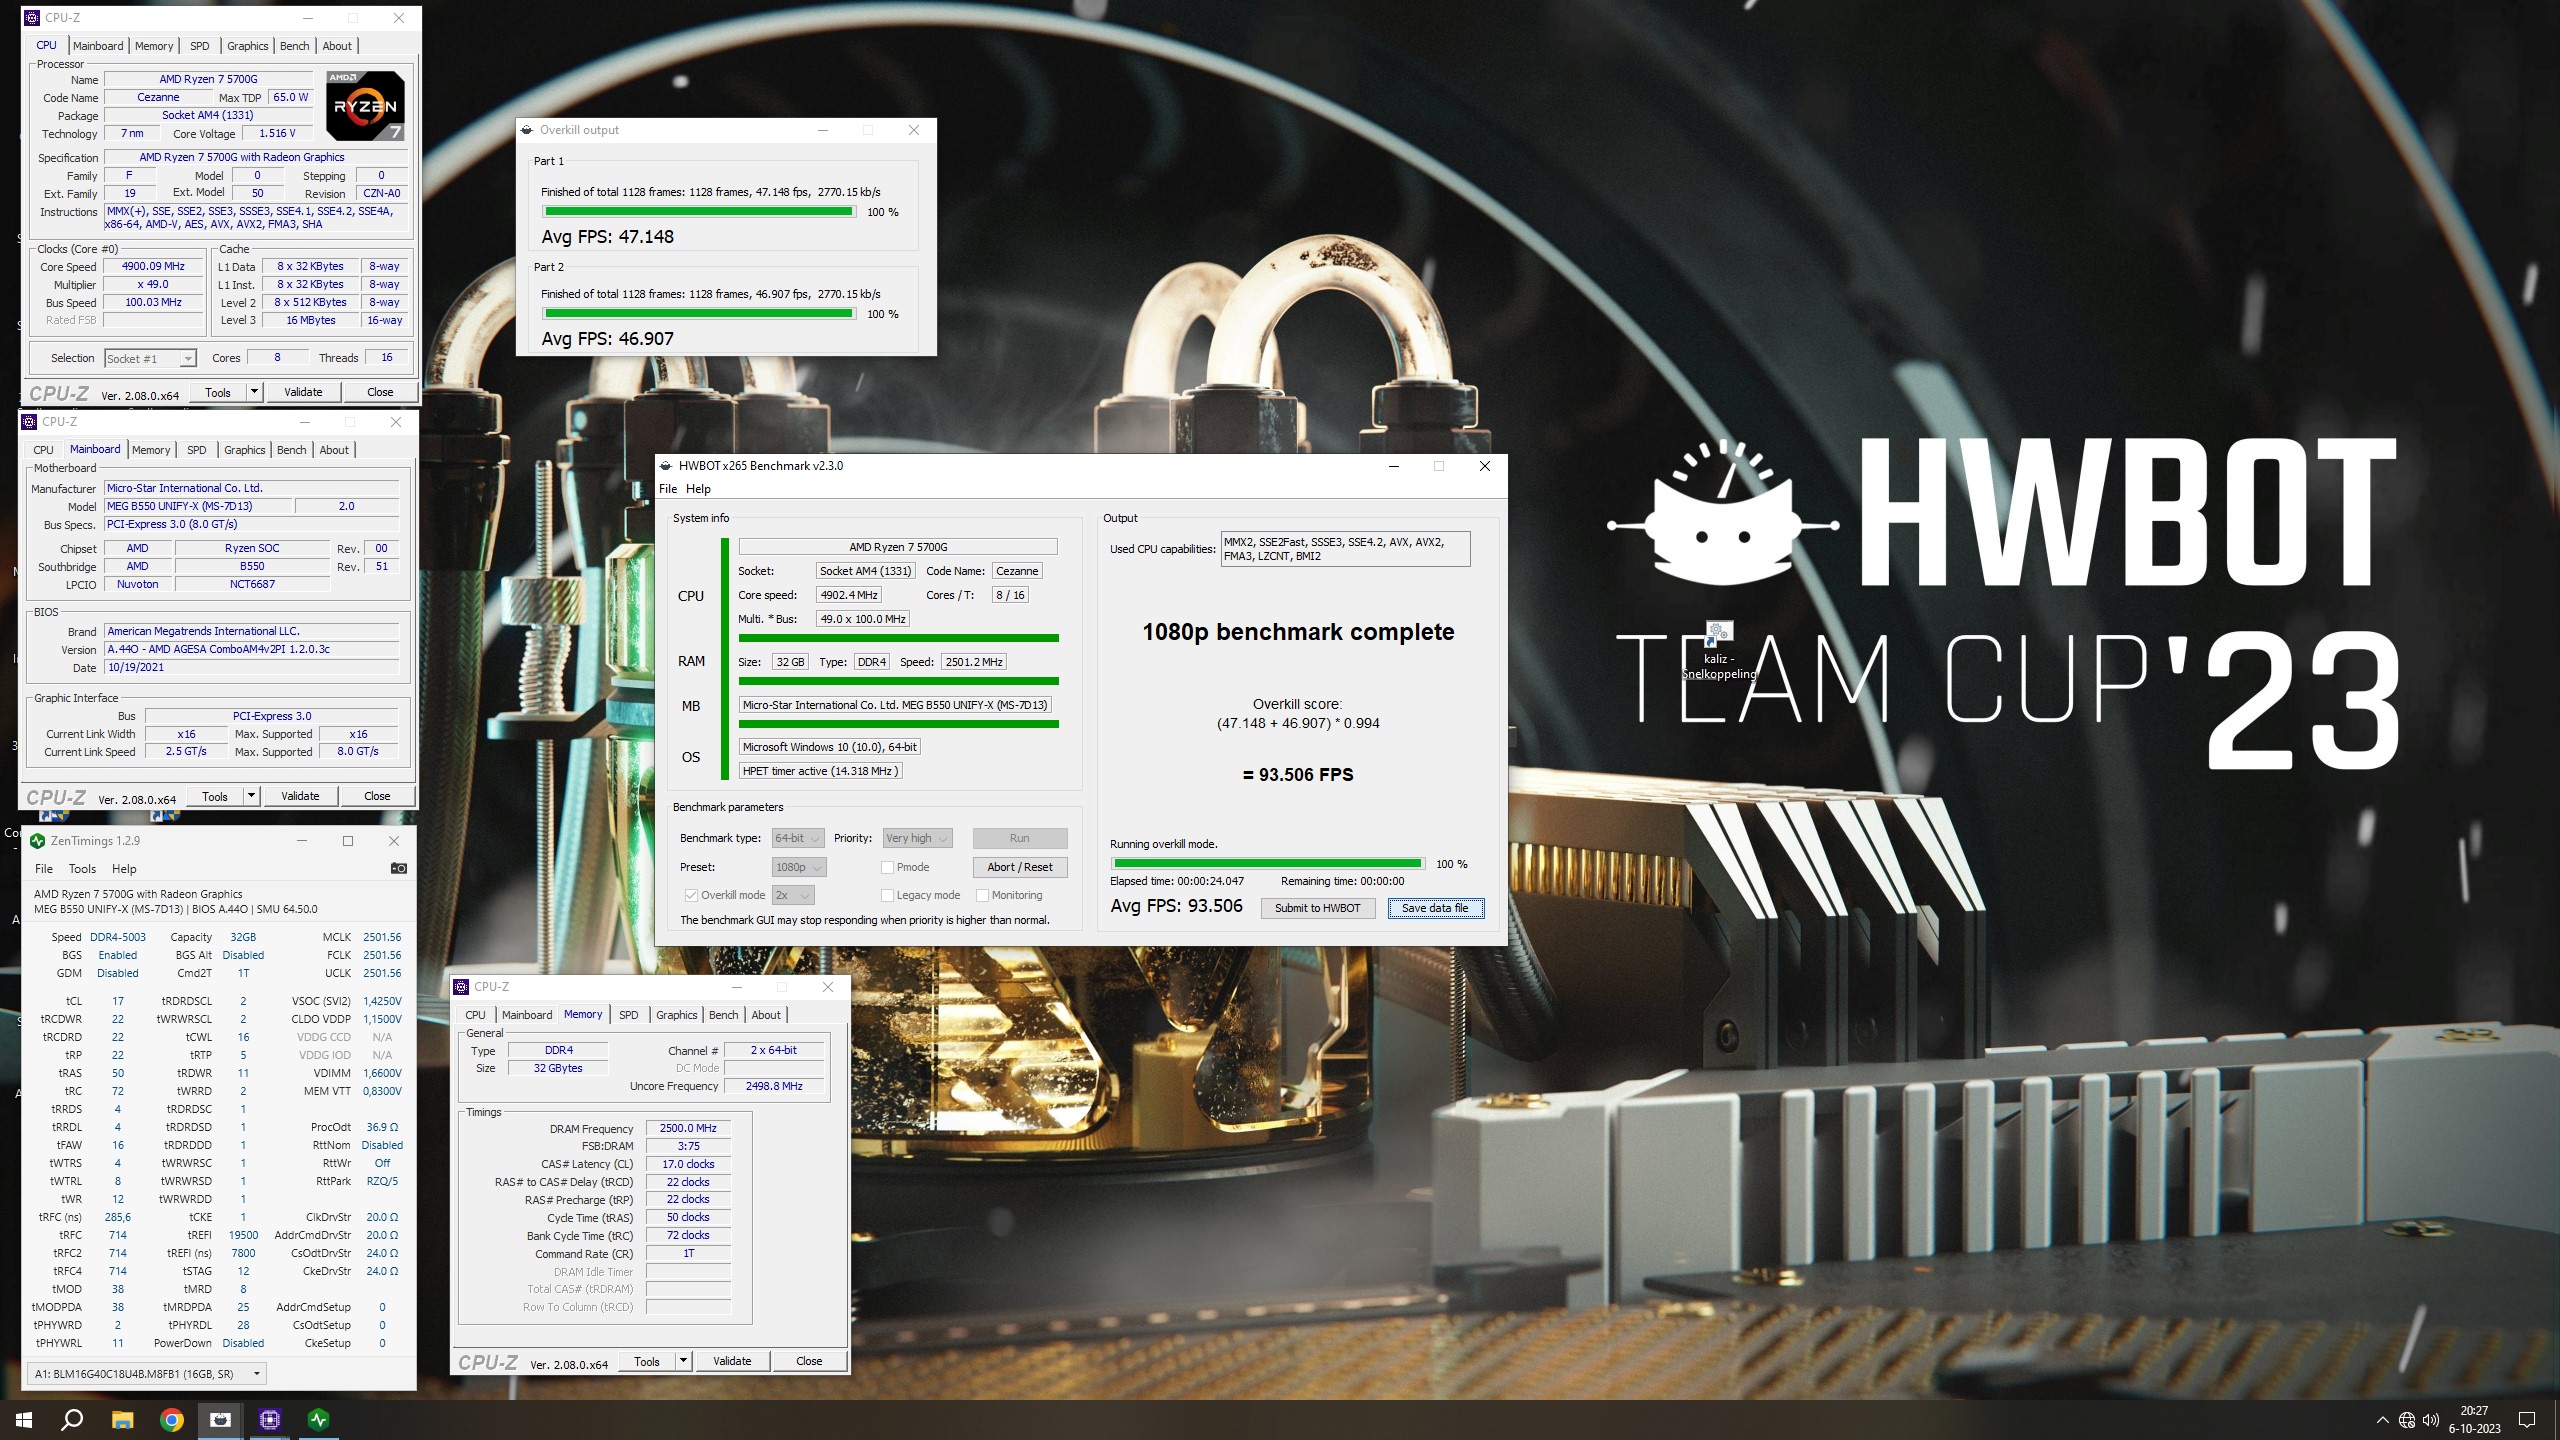Open Tools menu in ZenTimings

coord(82,869)
